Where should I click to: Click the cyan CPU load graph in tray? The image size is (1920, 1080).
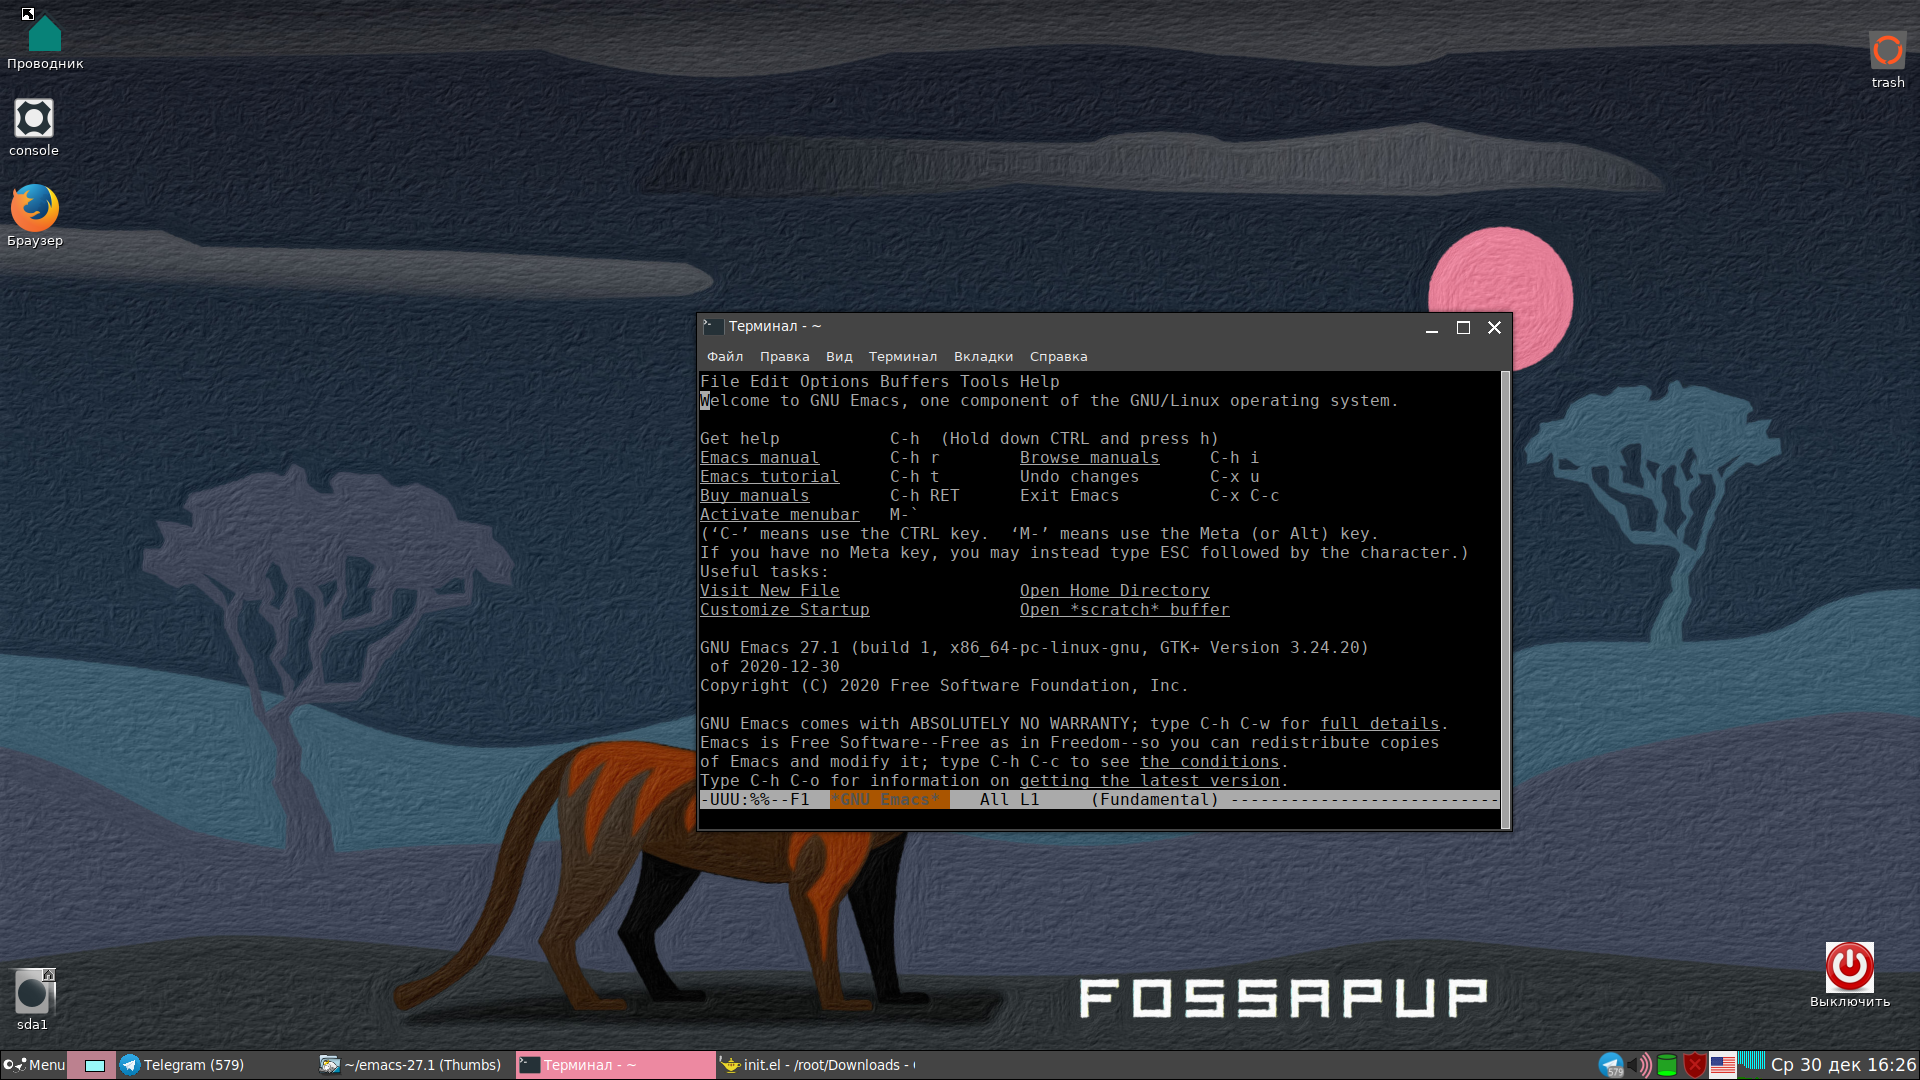pyautogui.click(x=1751, y=1063)
